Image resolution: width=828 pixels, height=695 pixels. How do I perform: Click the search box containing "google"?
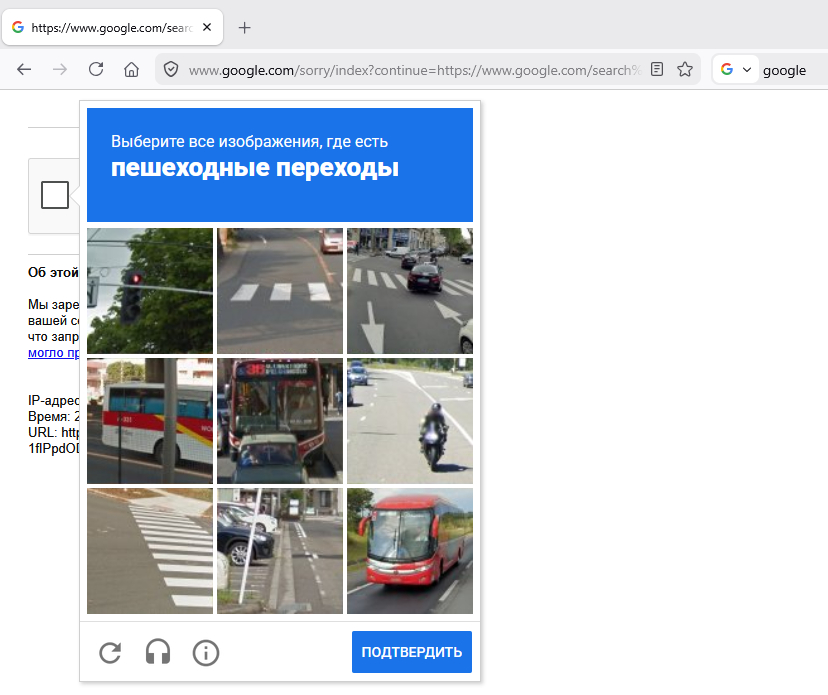[x=790, y=70]
